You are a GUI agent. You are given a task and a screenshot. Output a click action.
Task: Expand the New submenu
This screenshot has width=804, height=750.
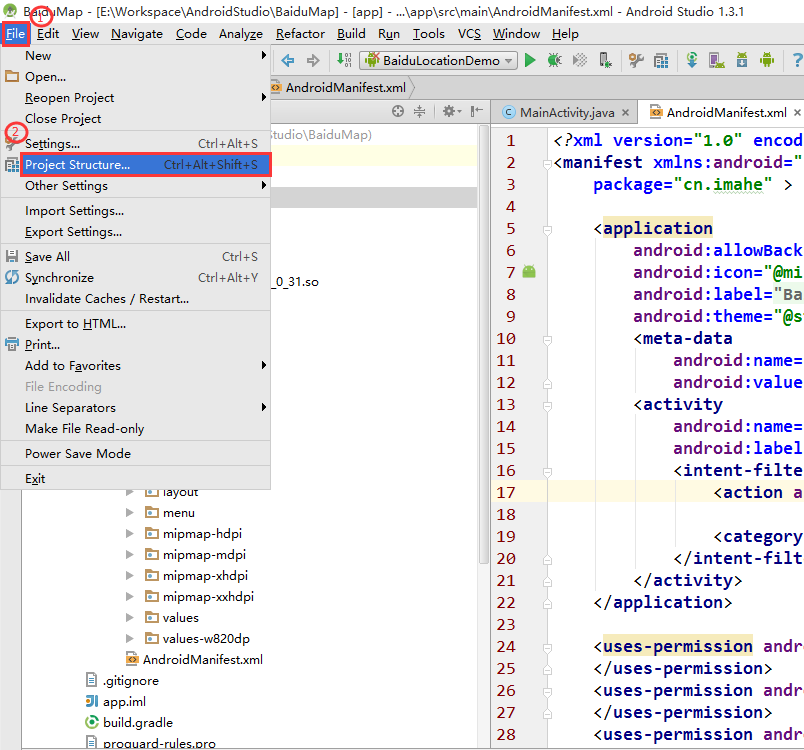coord(135,55)
